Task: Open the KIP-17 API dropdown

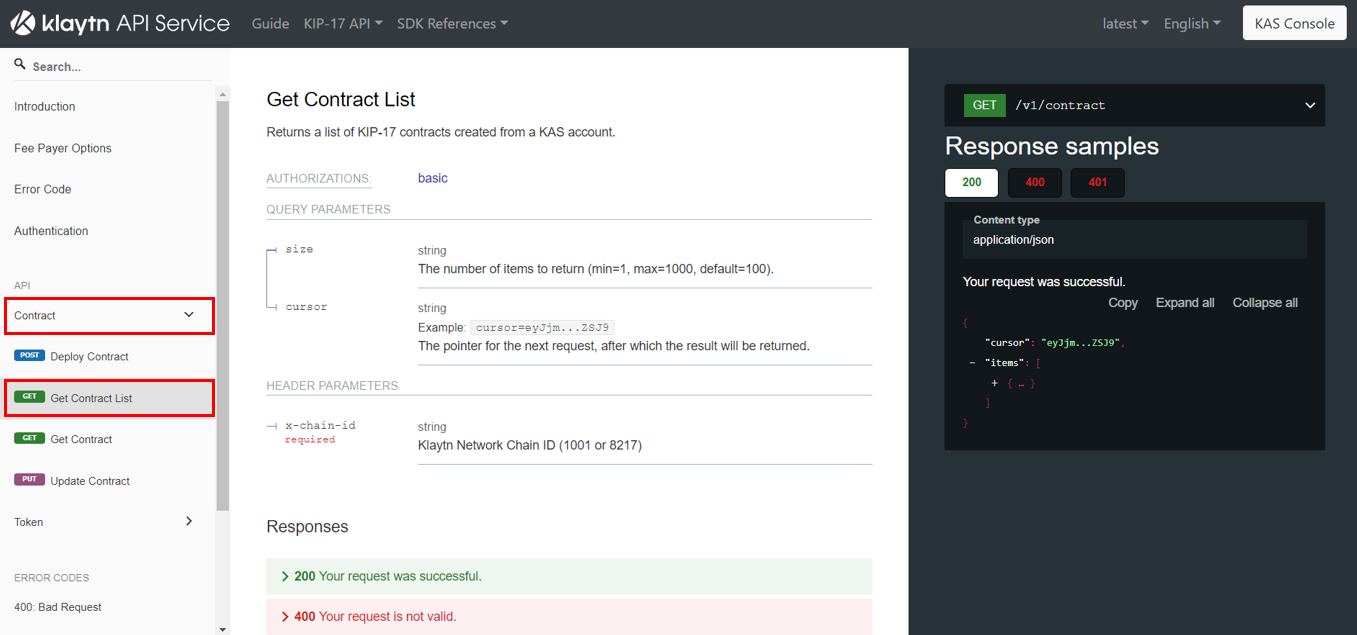Action: tap(343, 23)
